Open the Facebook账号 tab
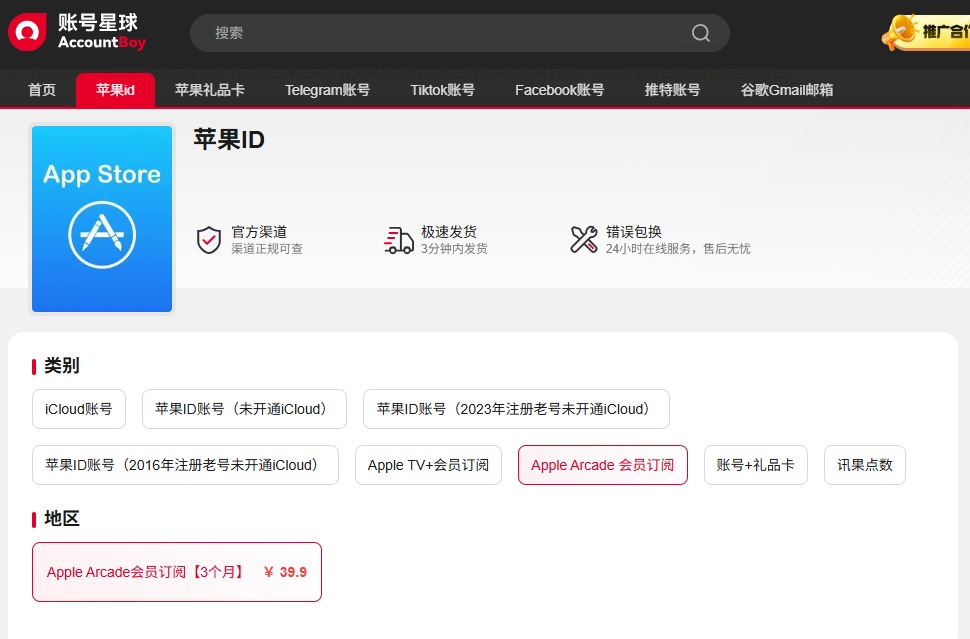 click(x=559, y=90)
